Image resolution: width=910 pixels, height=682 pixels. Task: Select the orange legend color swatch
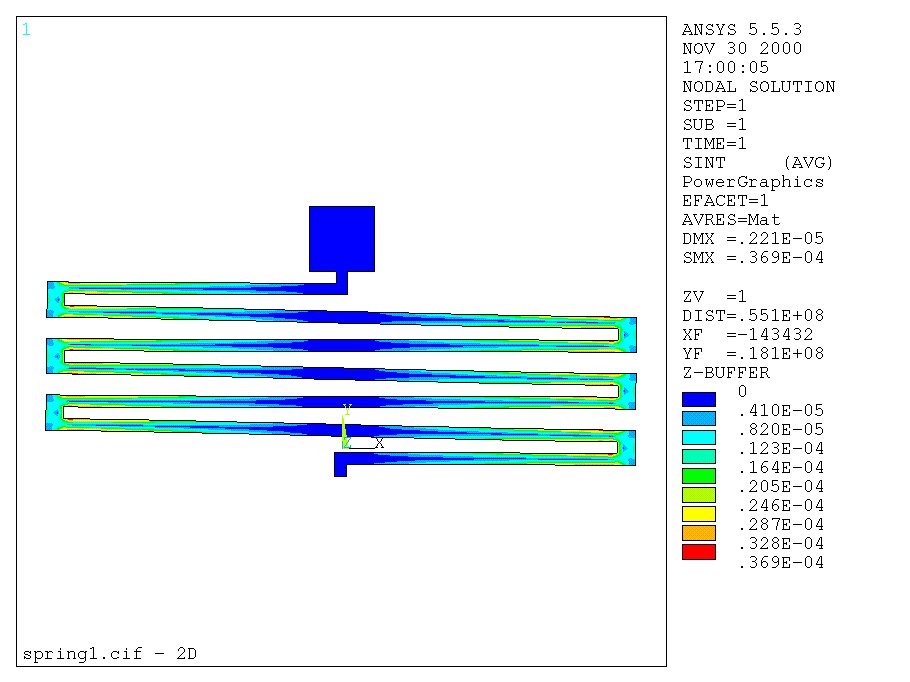pyautogui.click(x=699, y=533)
